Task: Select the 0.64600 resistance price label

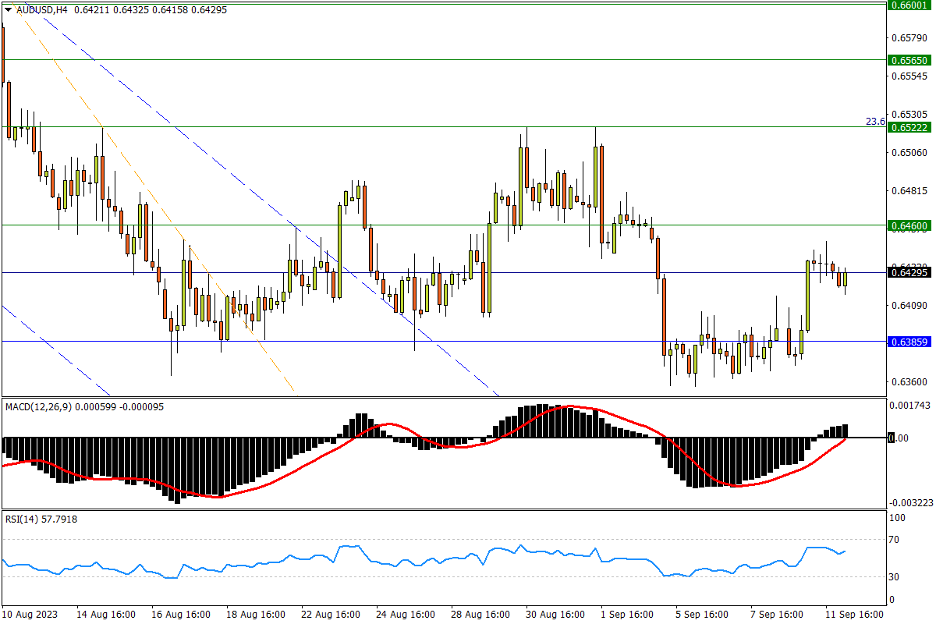Action: (x=909, y=226)
